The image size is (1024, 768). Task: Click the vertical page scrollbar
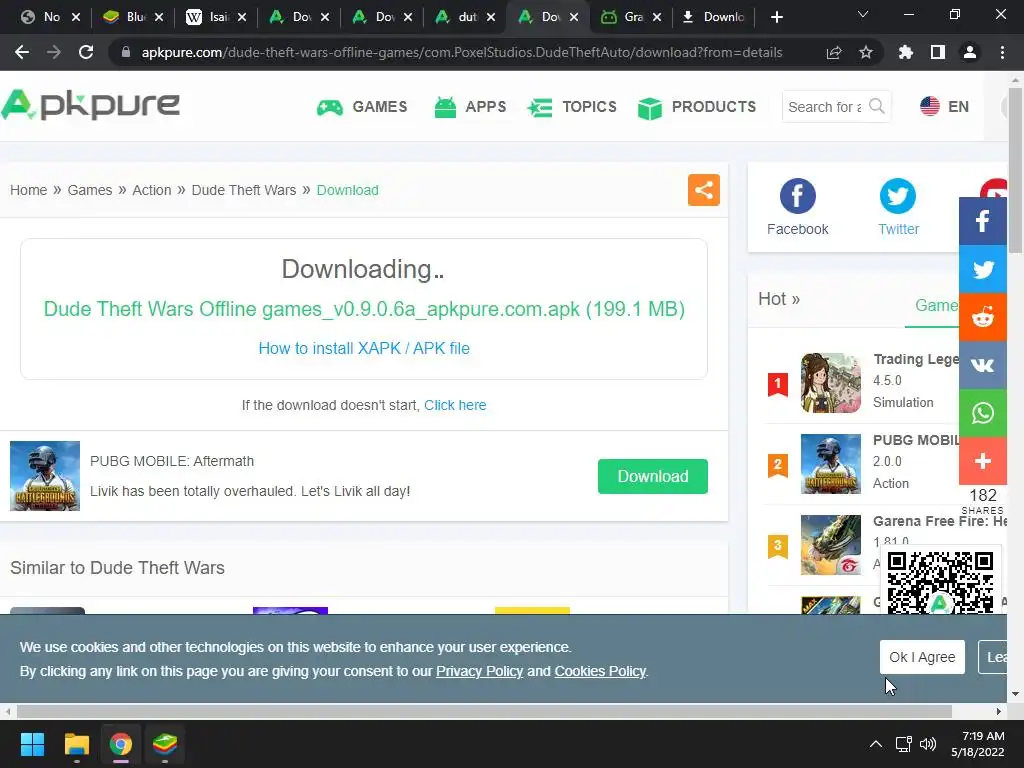click(x=1015, y=170)
